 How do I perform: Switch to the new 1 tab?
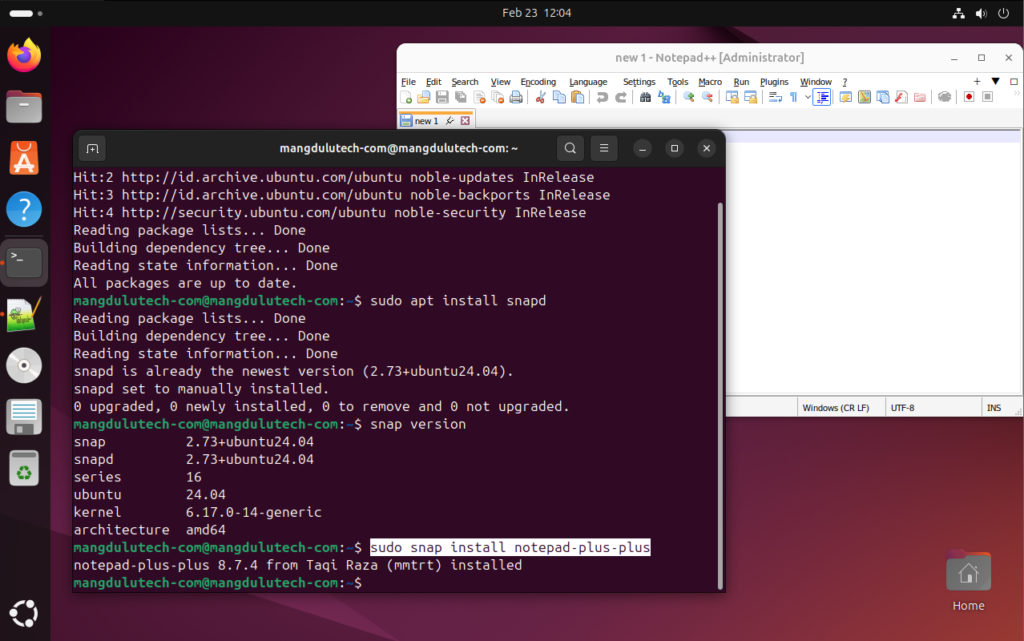(x=424, y=119)
